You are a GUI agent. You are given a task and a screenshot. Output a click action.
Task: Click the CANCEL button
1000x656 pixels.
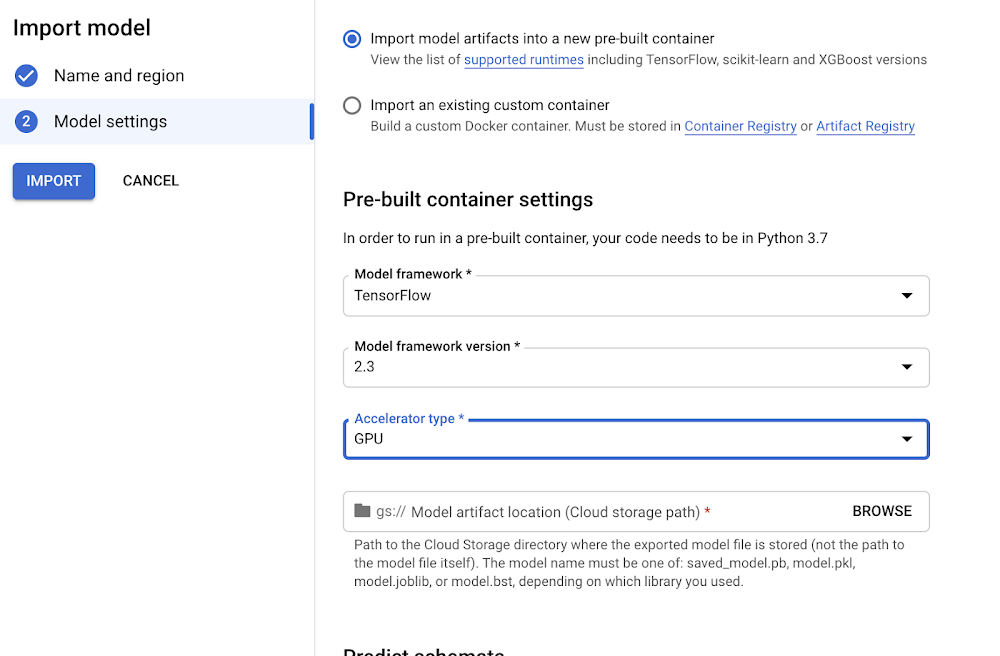[x=151, y=181]
